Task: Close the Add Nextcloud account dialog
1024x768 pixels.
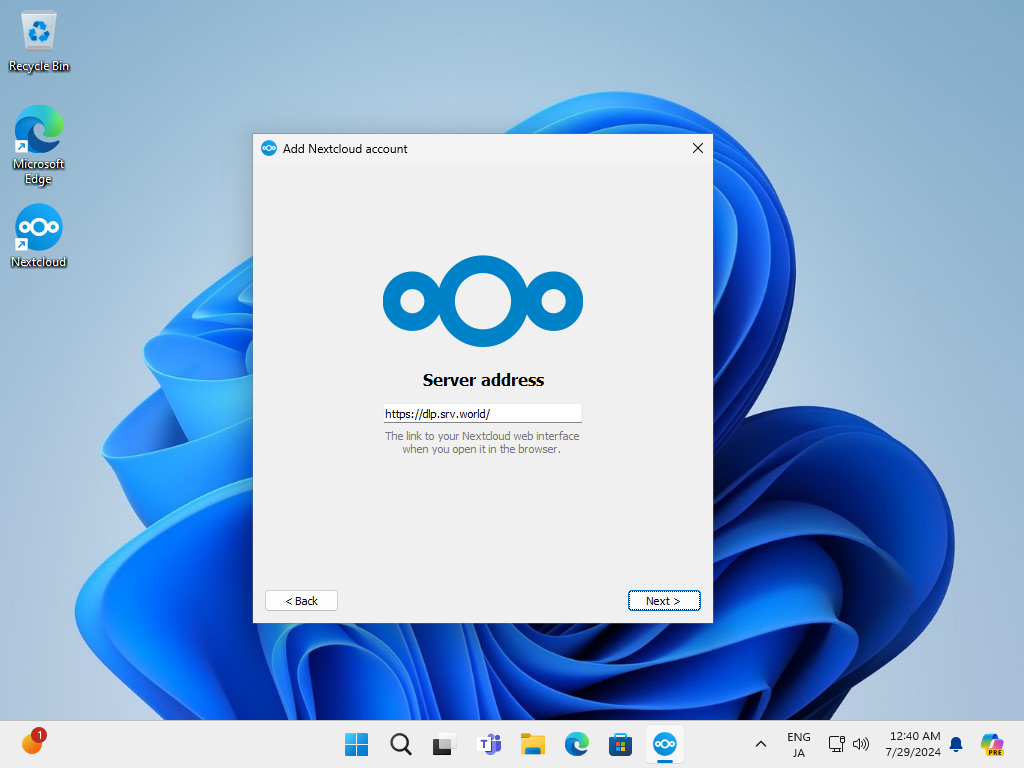Action: 697,148
